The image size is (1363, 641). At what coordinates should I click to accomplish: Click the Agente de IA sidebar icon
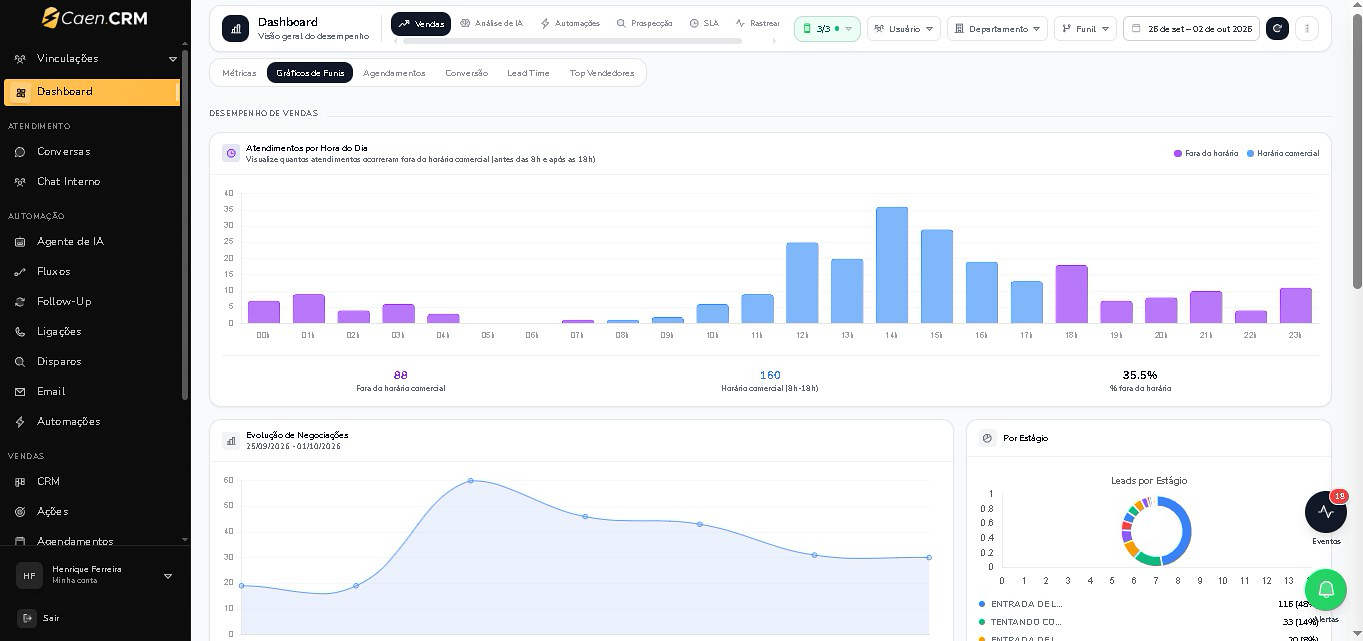[x=20, y=242]
